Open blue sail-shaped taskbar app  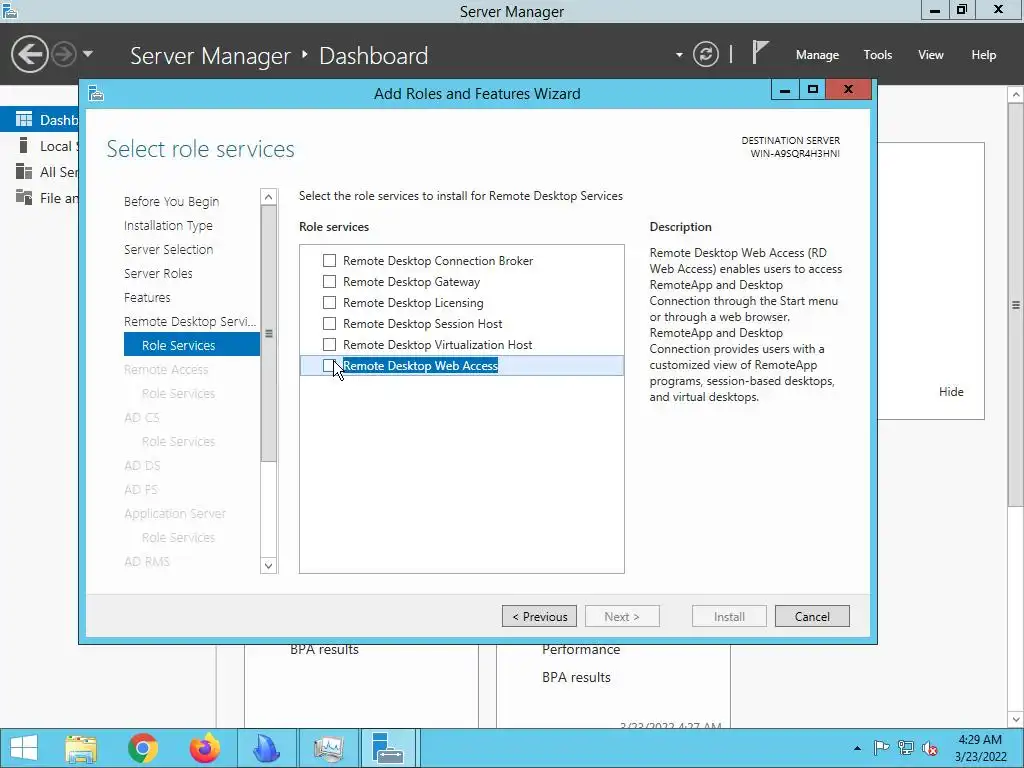pyautogui.click(x=266, y=748)
